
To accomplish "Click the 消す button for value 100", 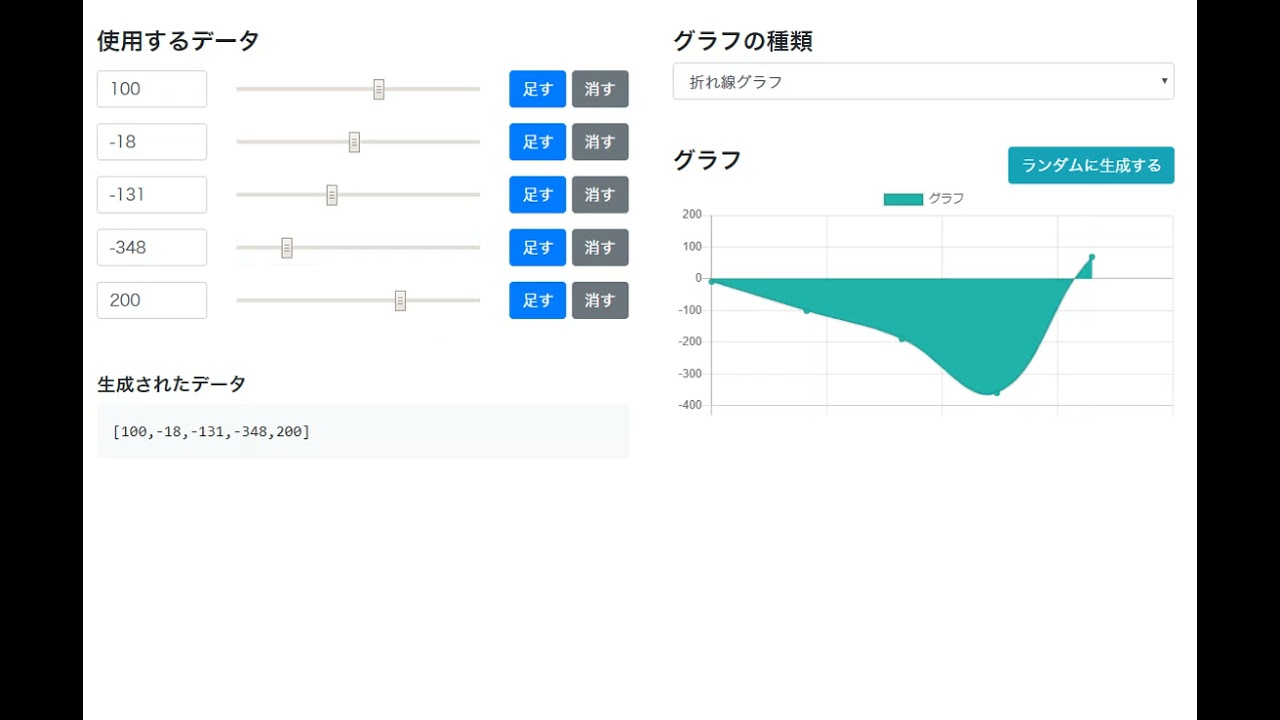I will tap(600, 89).
